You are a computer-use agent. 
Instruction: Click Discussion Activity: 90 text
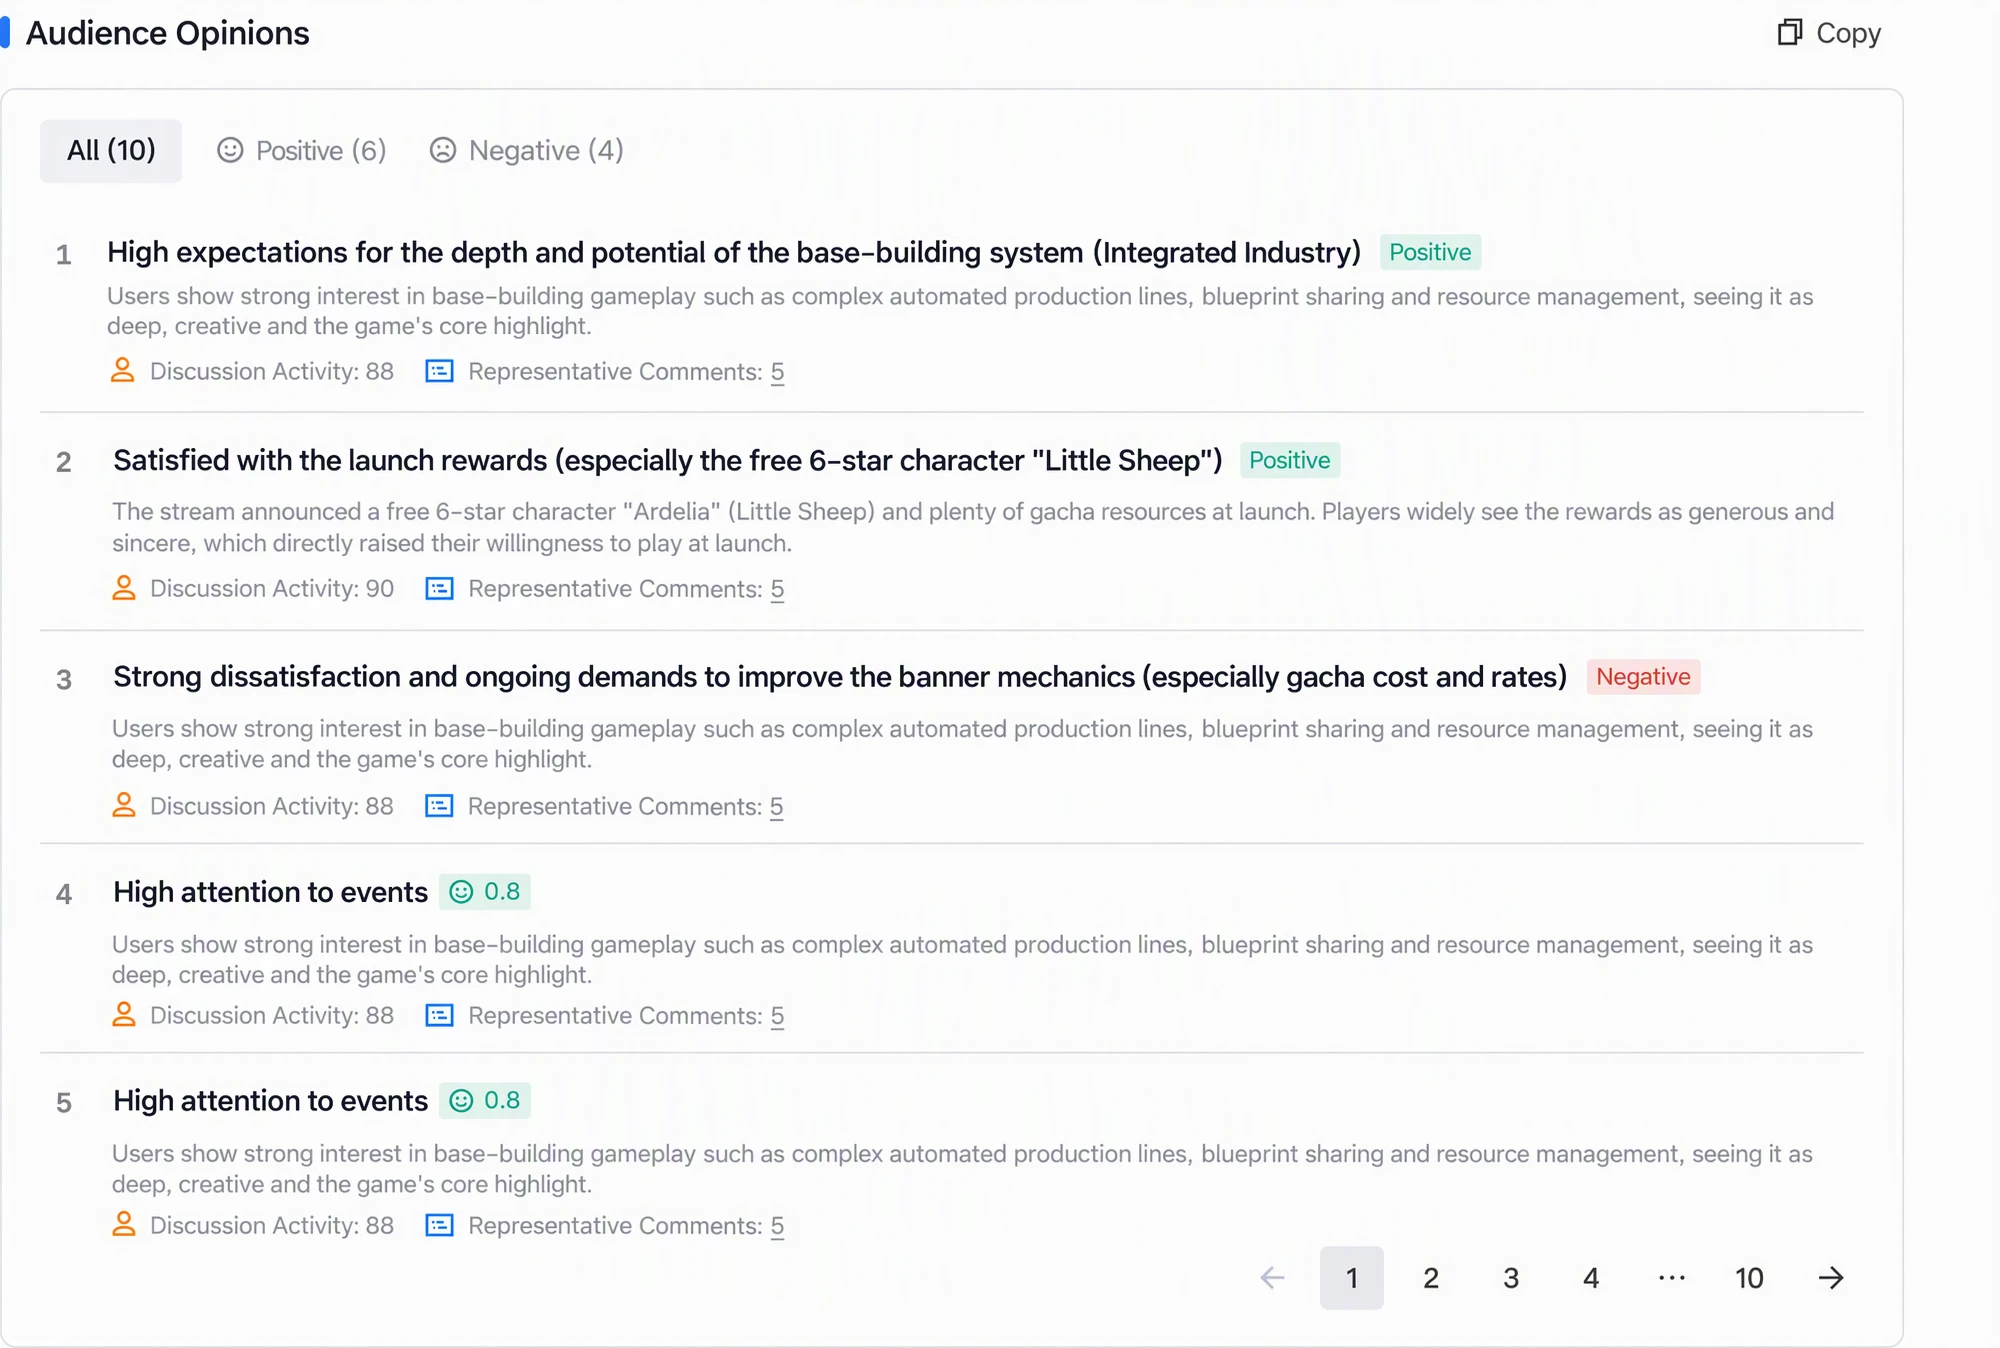coord(272,588)
